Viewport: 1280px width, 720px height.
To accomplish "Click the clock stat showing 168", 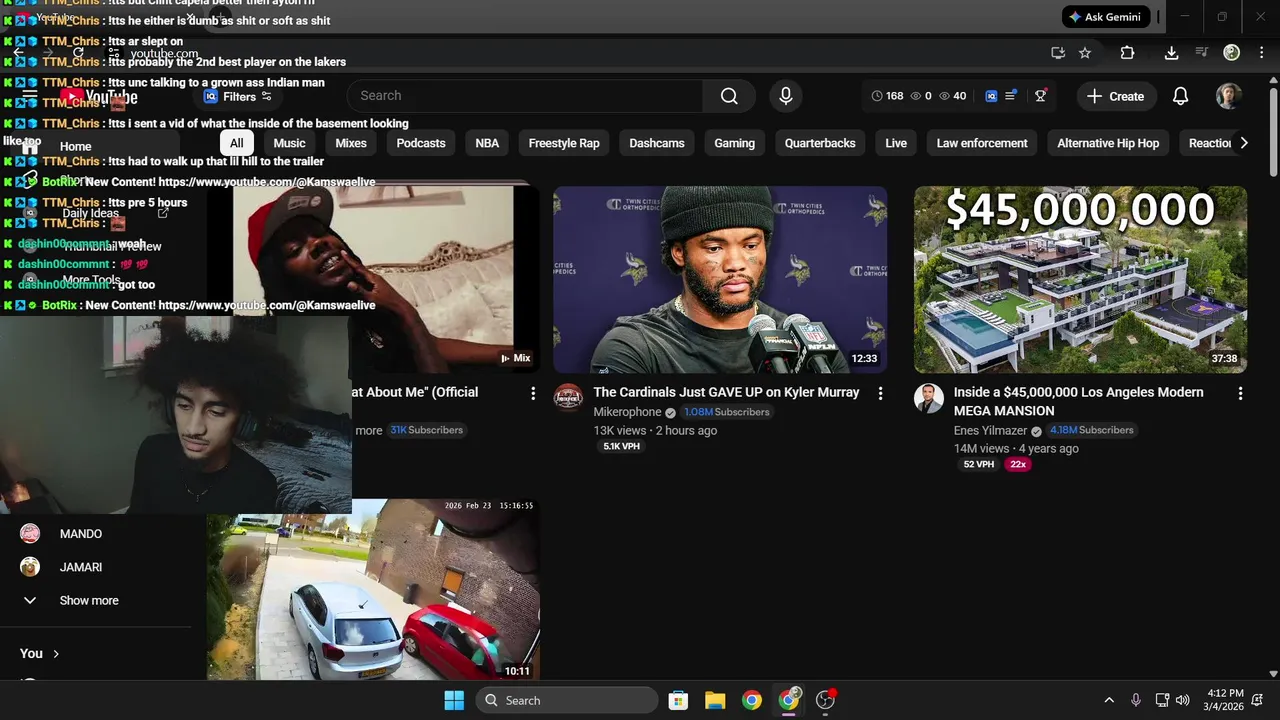I will pos(887,96).
